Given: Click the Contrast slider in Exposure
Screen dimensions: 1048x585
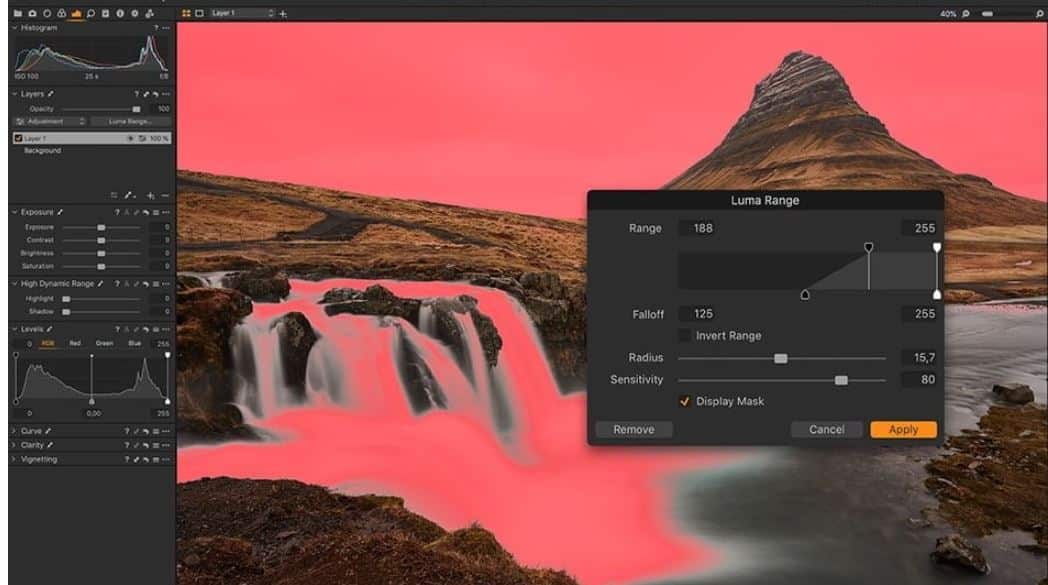Looking at the screenshot, I should point(101,240).
